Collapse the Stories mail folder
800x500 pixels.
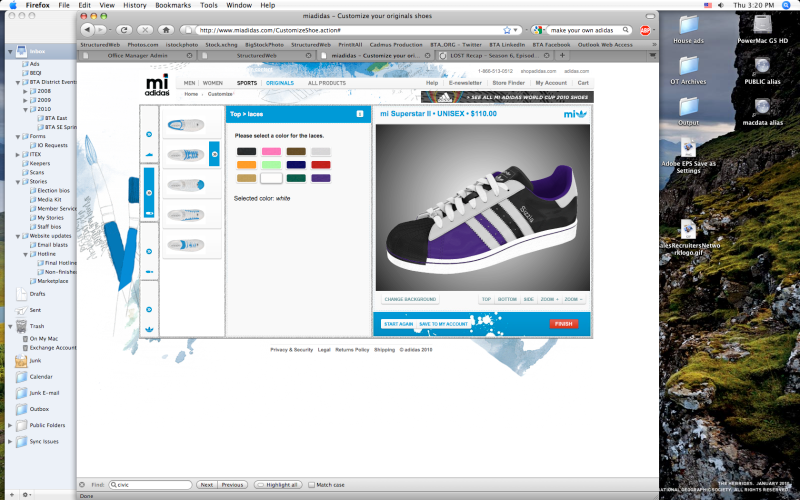pos(18,182)
